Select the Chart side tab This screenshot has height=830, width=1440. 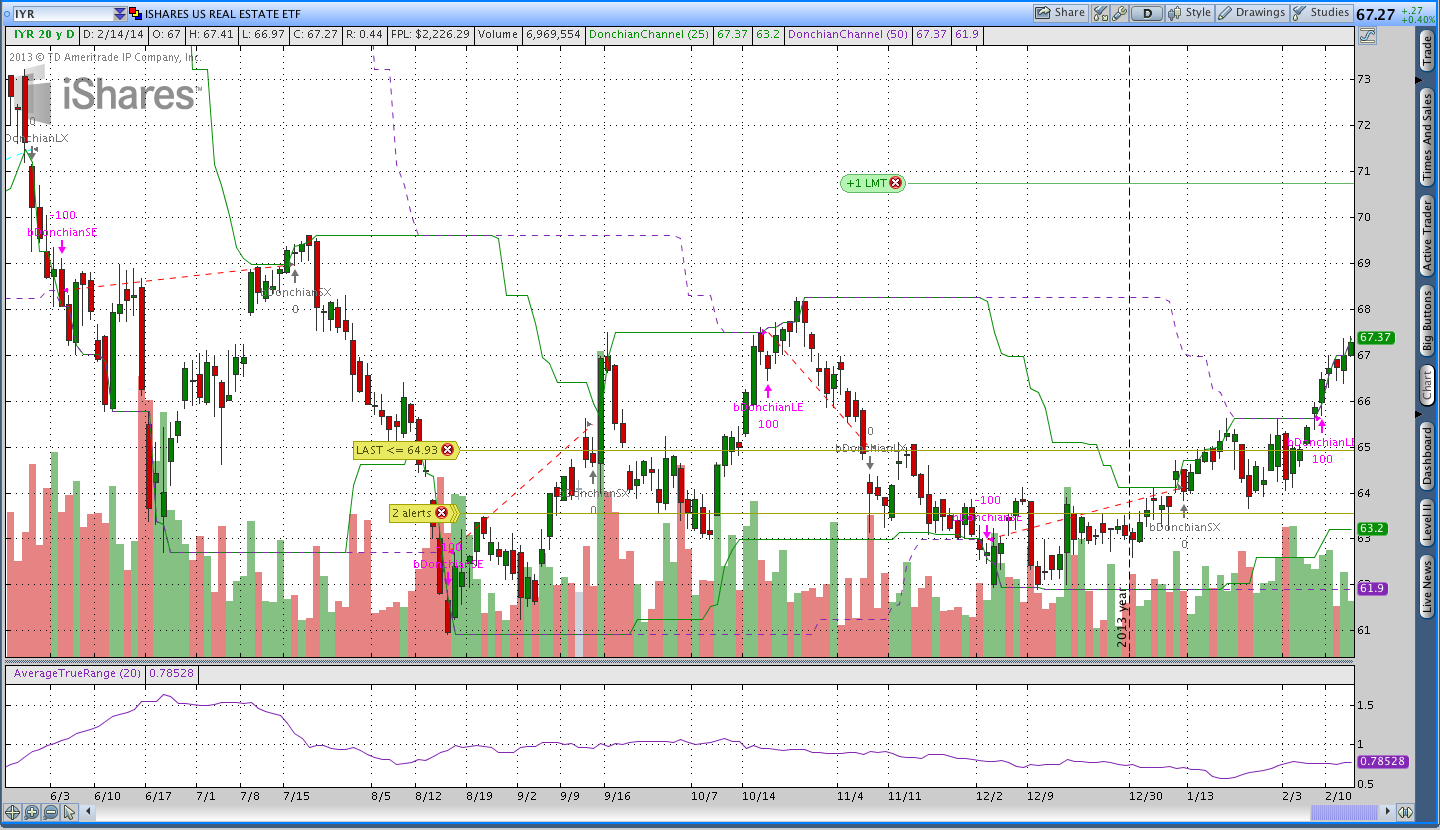coord(1427,385)
